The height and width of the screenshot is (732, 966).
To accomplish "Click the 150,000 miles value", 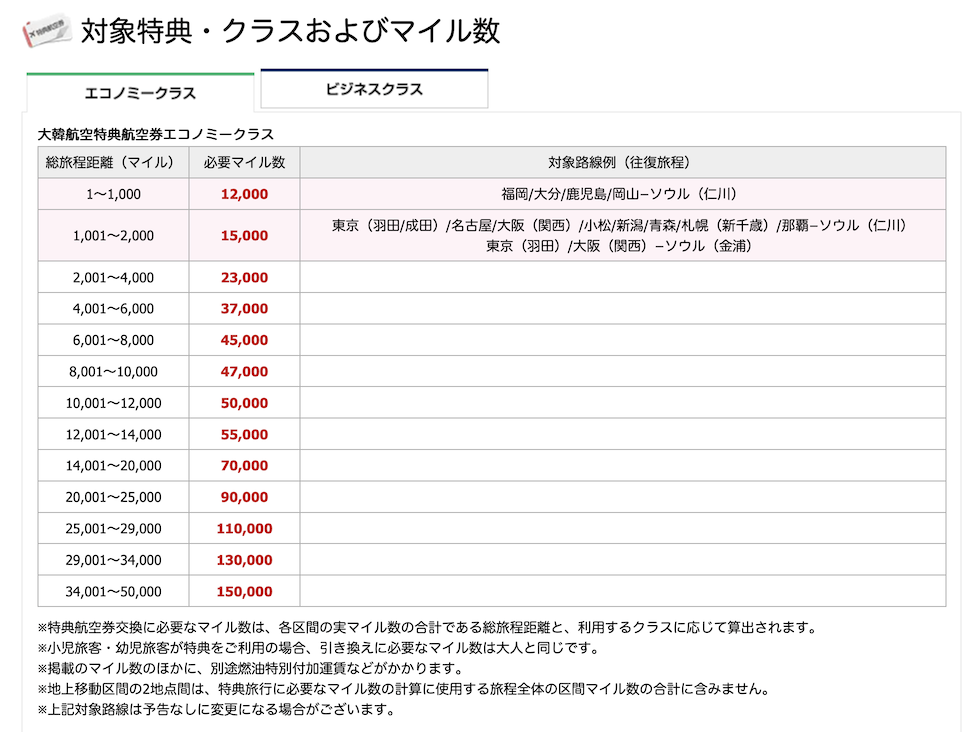I will [244, 591].
